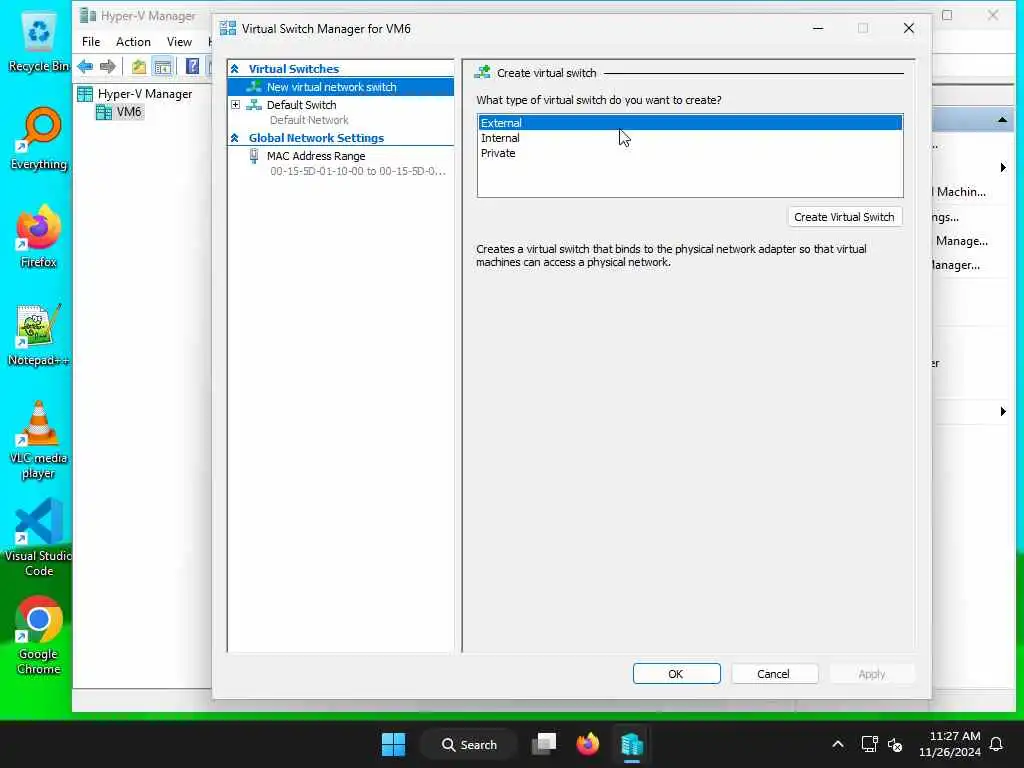Open Task View on taskbar

(x=544, y=744)
